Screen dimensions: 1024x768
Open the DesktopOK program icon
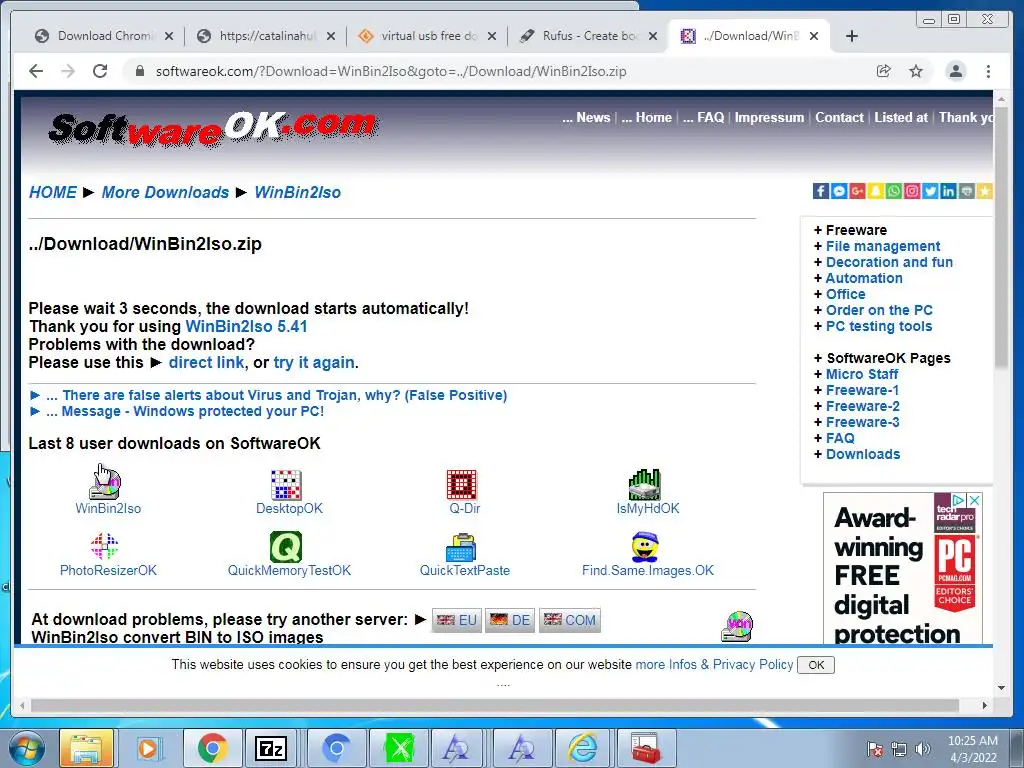[x=286, y=485]
